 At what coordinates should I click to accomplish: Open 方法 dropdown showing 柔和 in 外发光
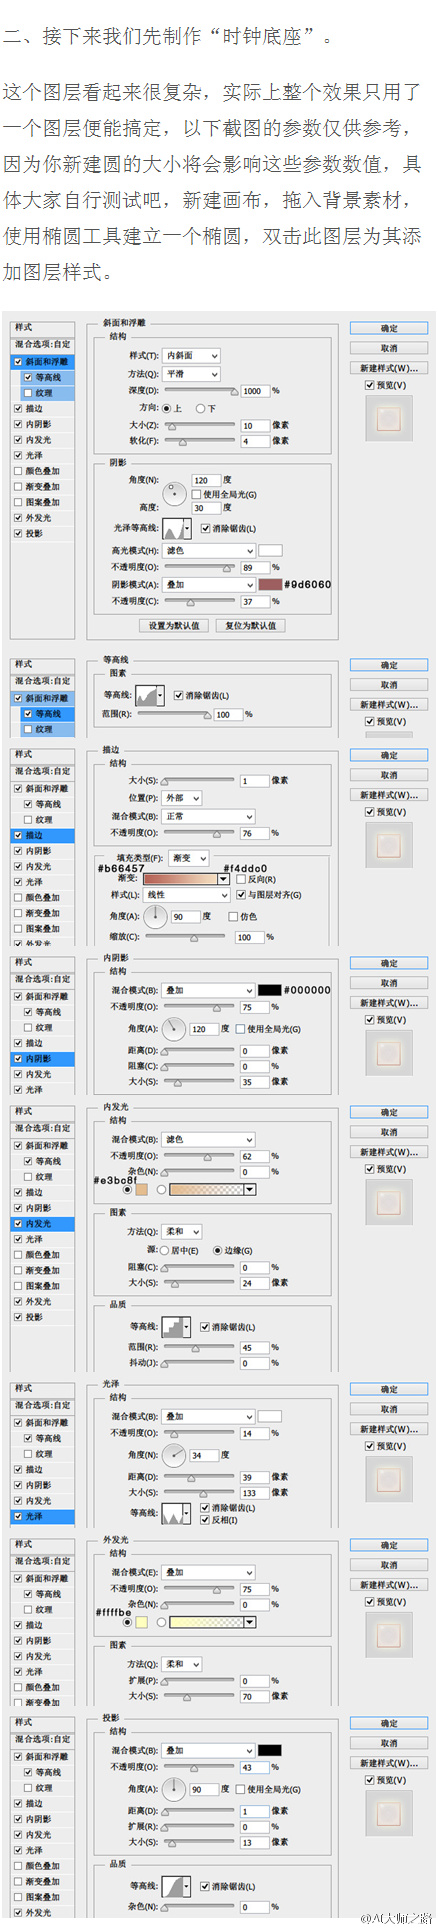tap(183, 1664)
